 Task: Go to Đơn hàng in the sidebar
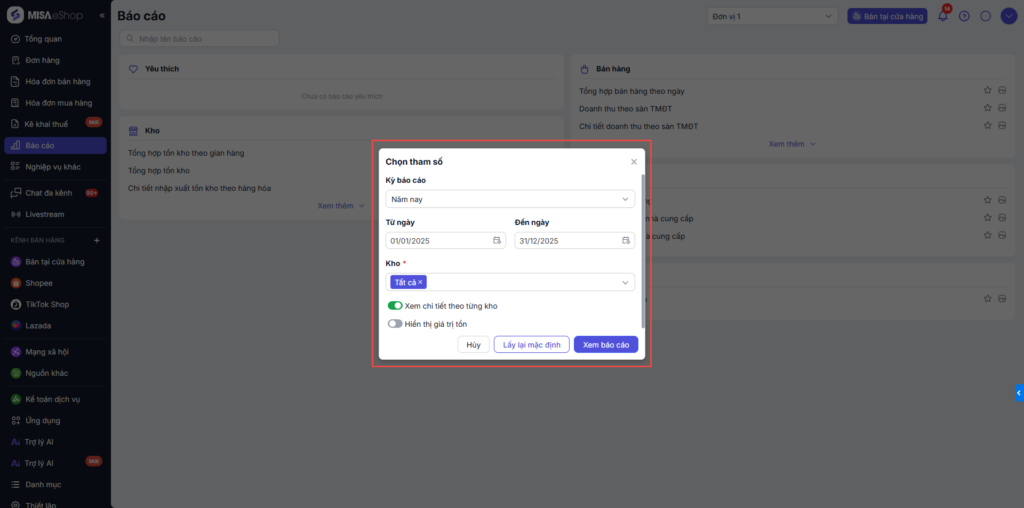[43, 60]
